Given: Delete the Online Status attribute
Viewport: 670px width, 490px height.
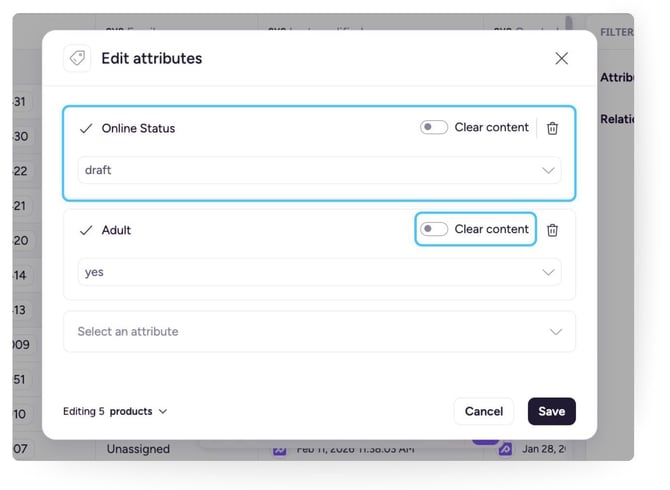Looking at the screenshot, I should click(552, 128).
